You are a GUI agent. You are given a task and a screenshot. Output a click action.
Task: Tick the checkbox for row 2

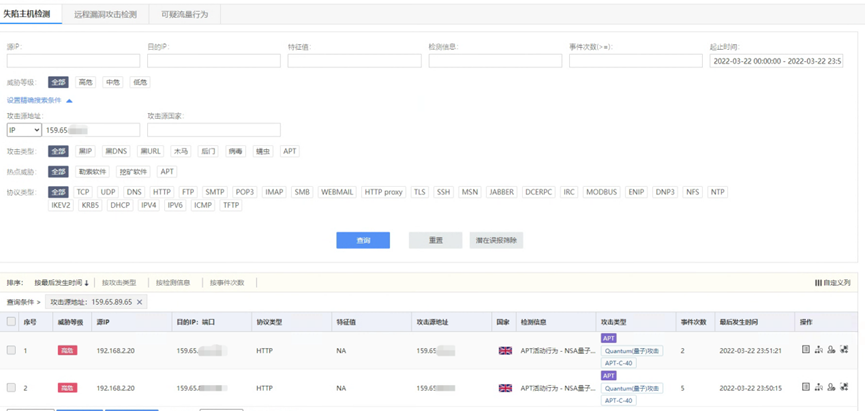click(x=12, y=387)
